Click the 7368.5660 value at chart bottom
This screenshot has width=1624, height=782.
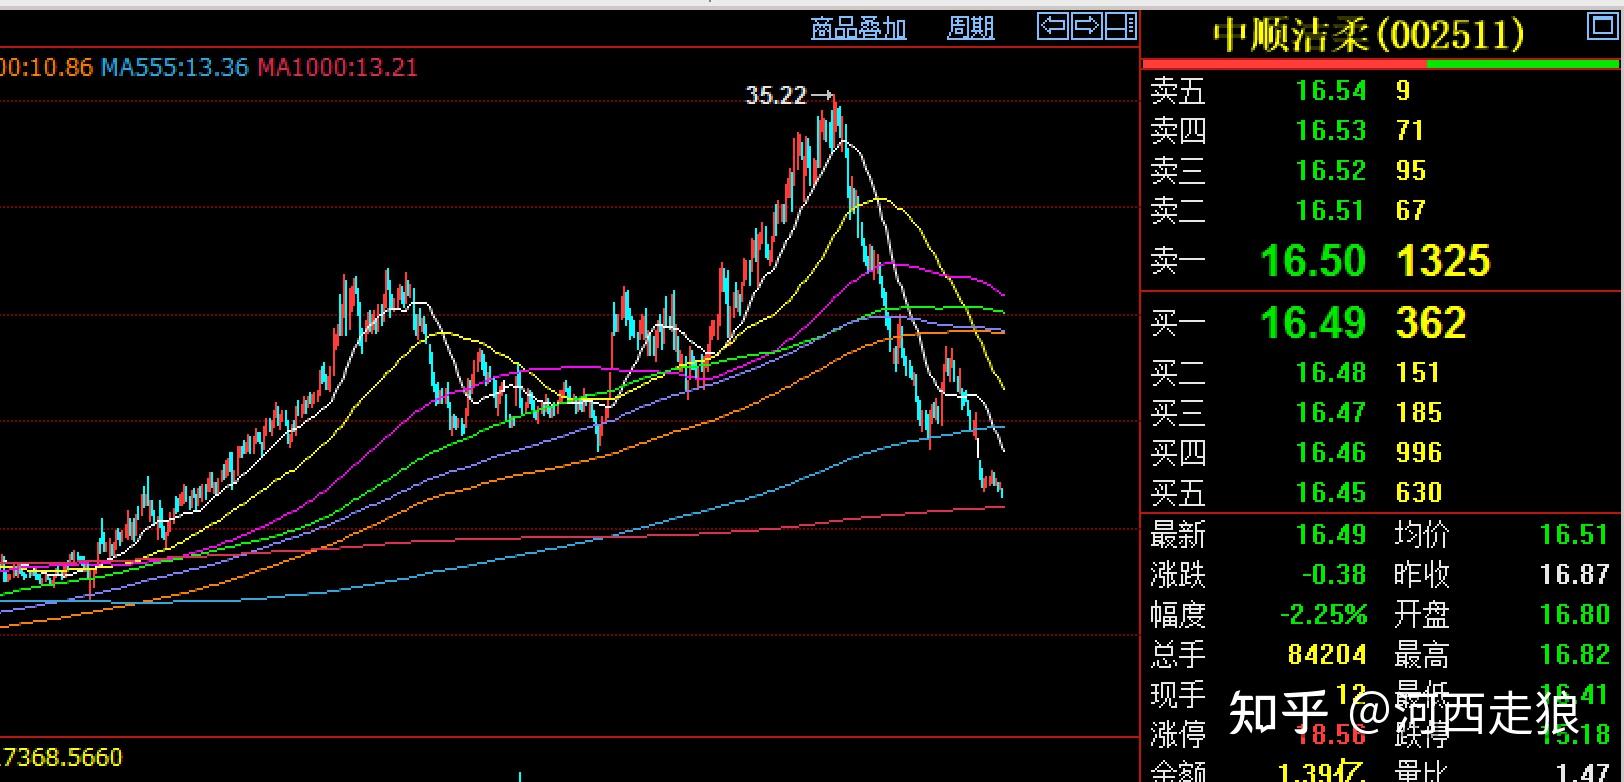coord(63,757)
